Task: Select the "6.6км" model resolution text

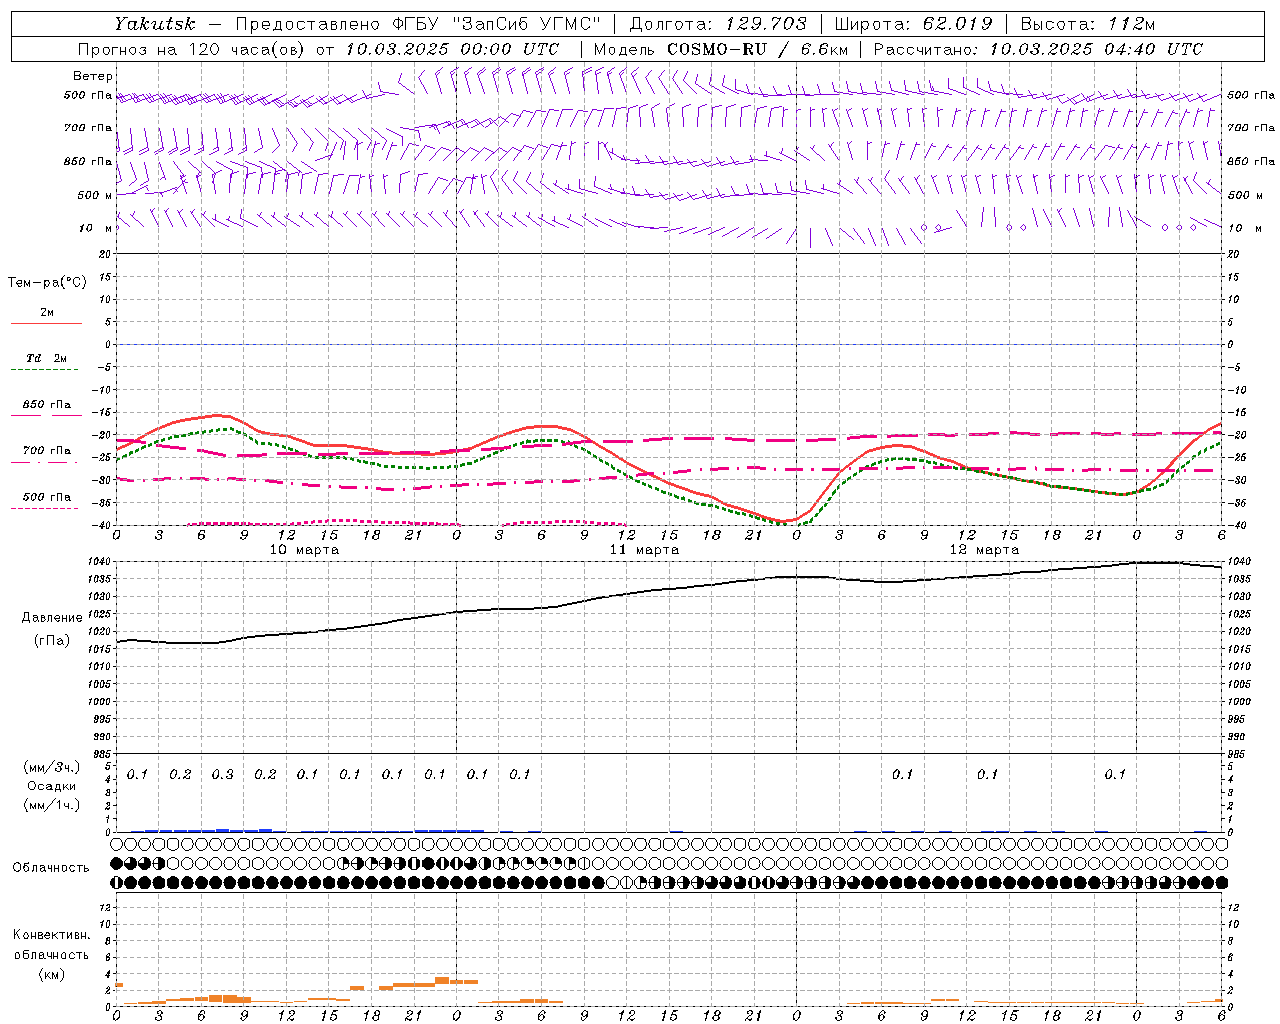Action: coord(825,49)
